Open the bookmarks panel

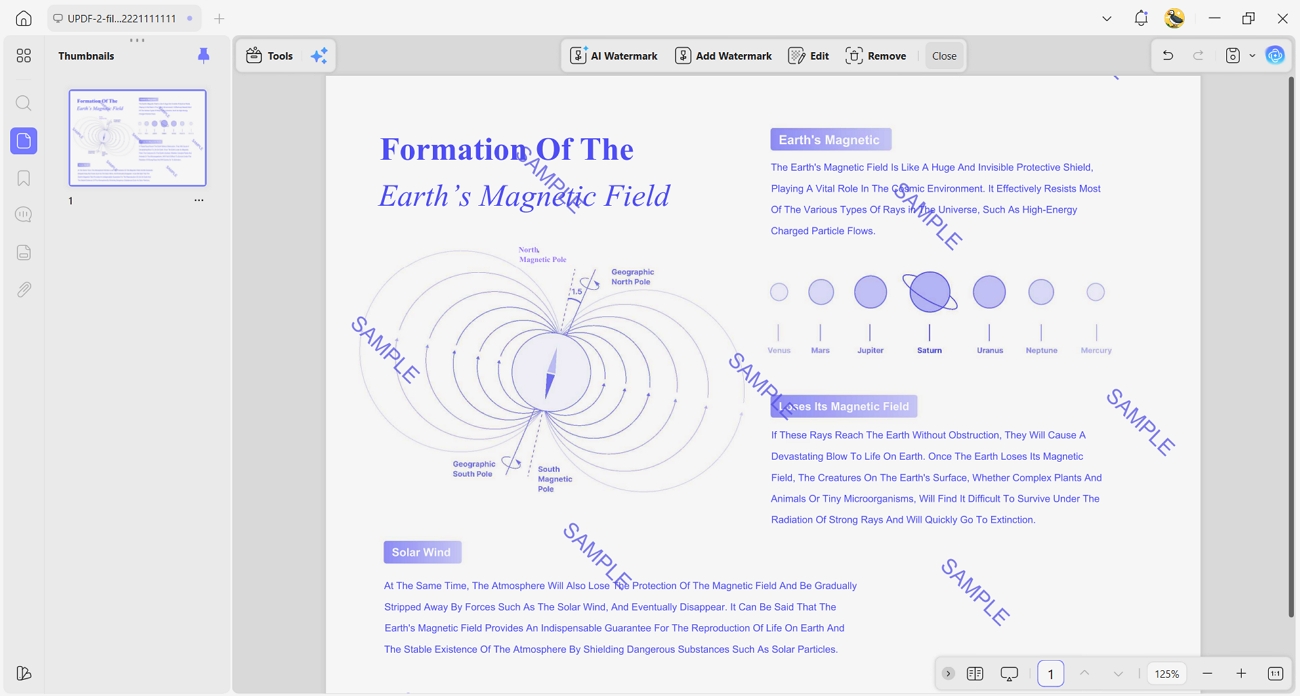click(24, 178)
